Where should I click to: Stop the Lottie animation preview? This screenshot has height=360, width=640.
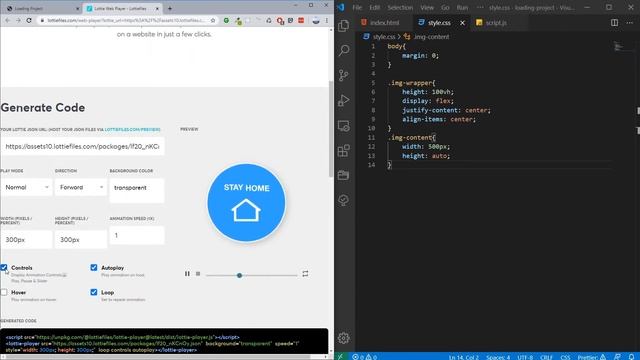tap(198, 274)
